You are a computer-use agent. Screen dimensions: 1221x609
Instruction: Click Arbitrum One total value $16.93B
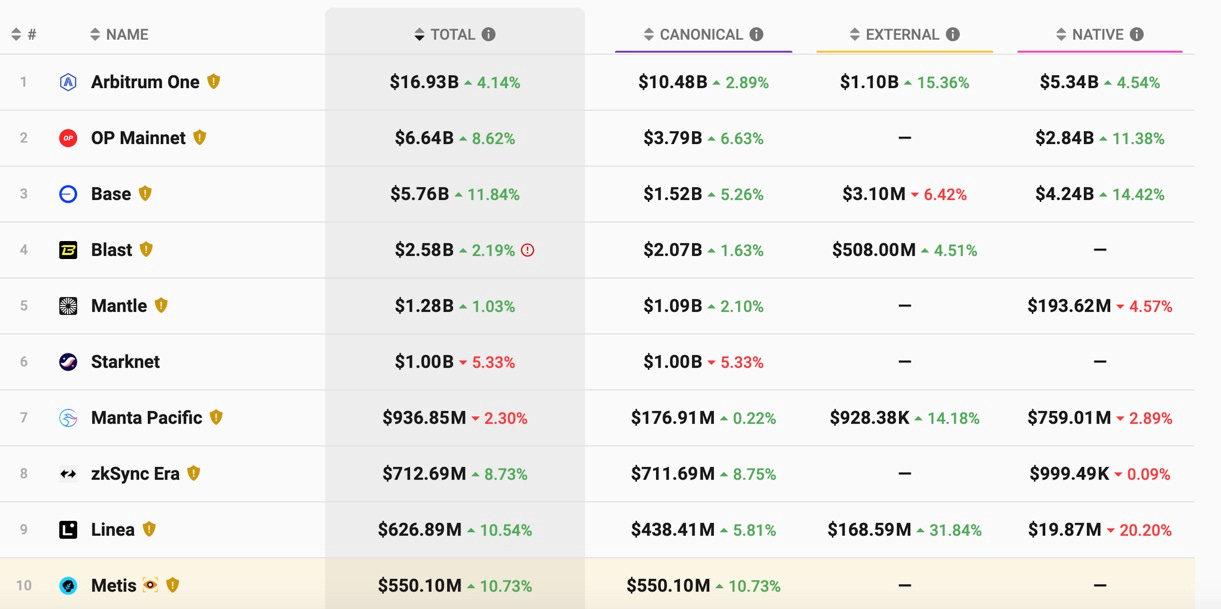pos(424,82)
